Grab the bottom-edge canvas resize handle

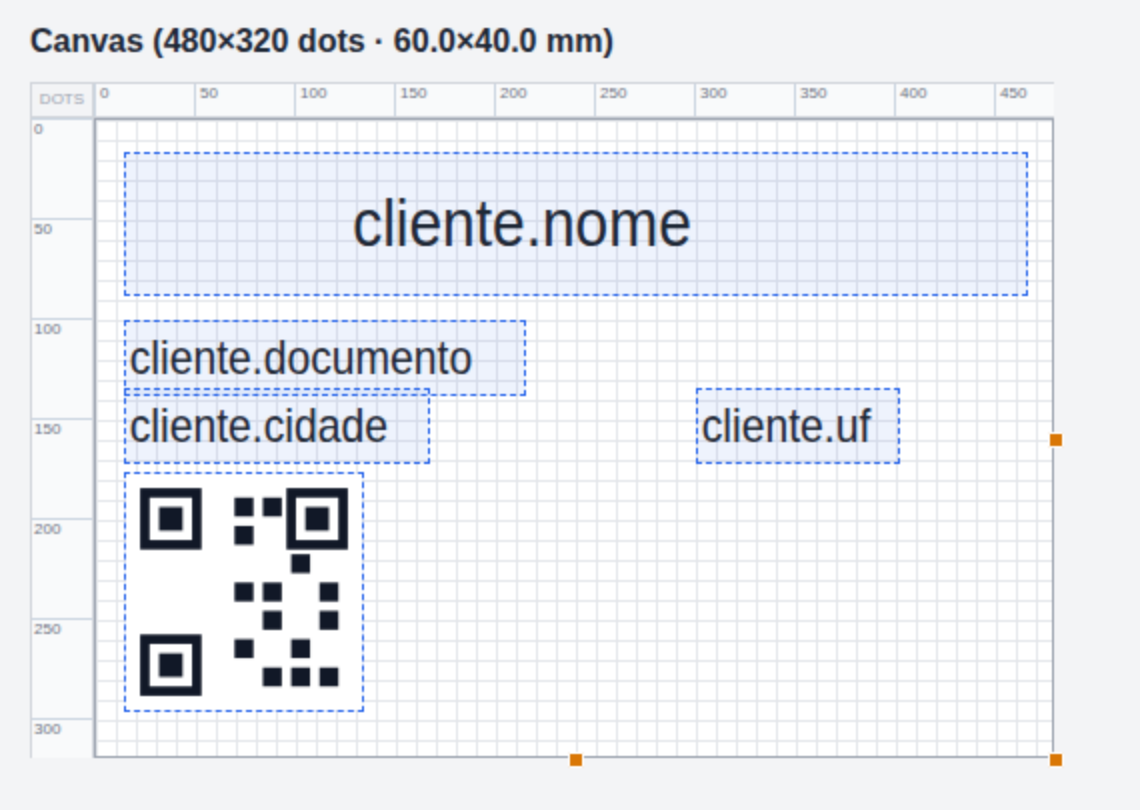tap(576, 760)
